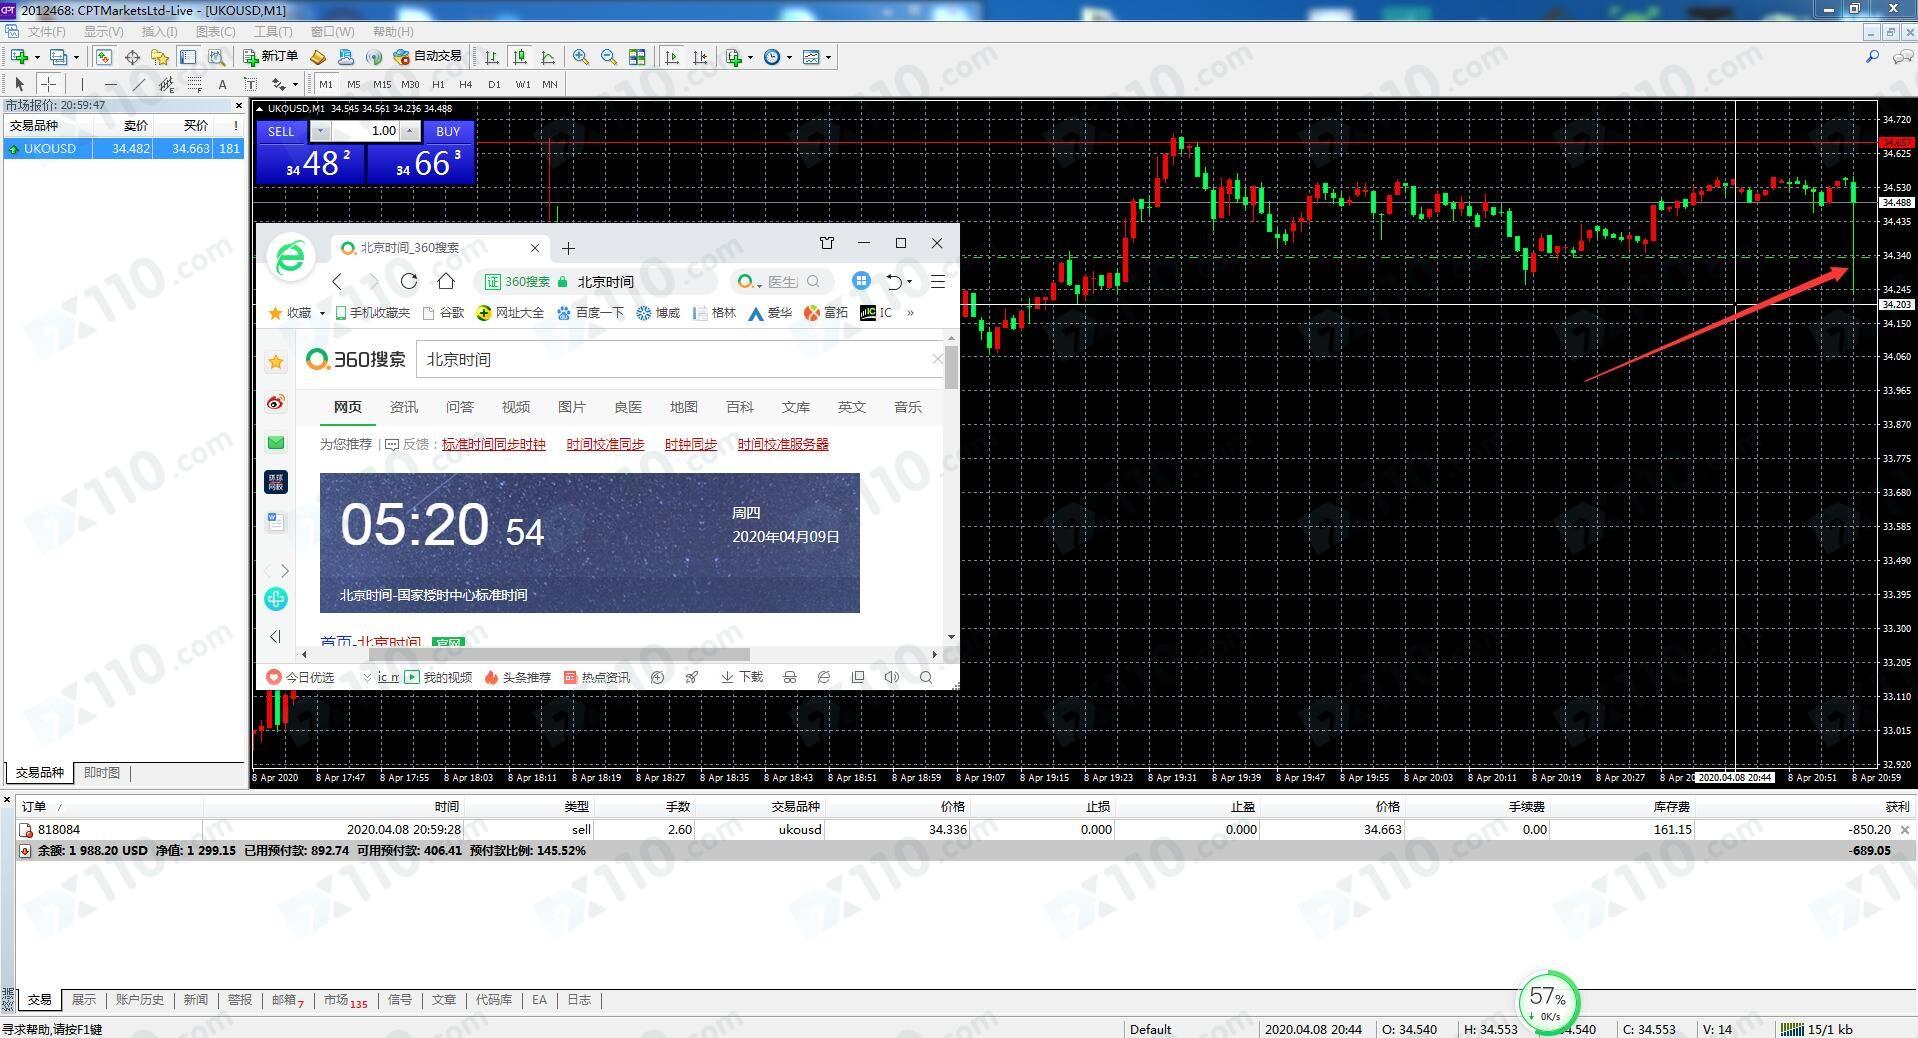1918x1038 pixels.
Task: Click the one-click volume field 1.00
Action: [x=365, y=131]
